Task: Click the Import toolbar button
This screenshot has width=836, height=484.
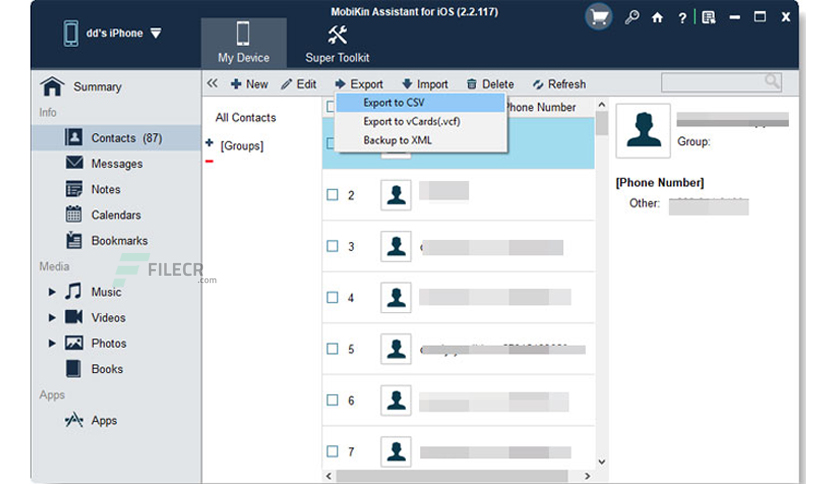Action: point(425,84)
